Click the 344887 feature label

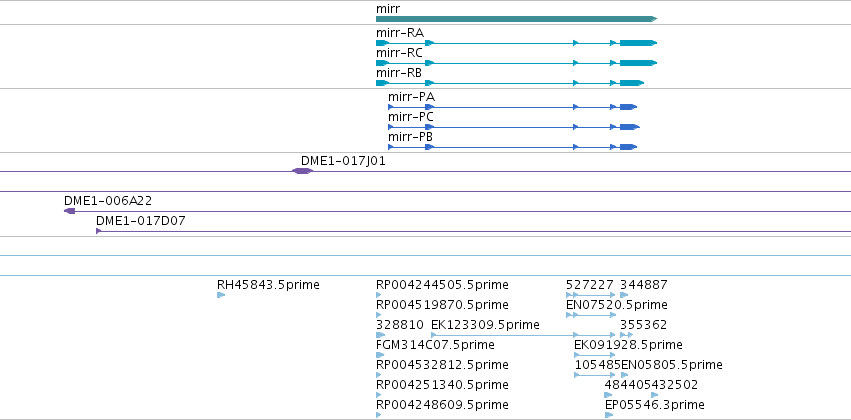tap(644, 285)
